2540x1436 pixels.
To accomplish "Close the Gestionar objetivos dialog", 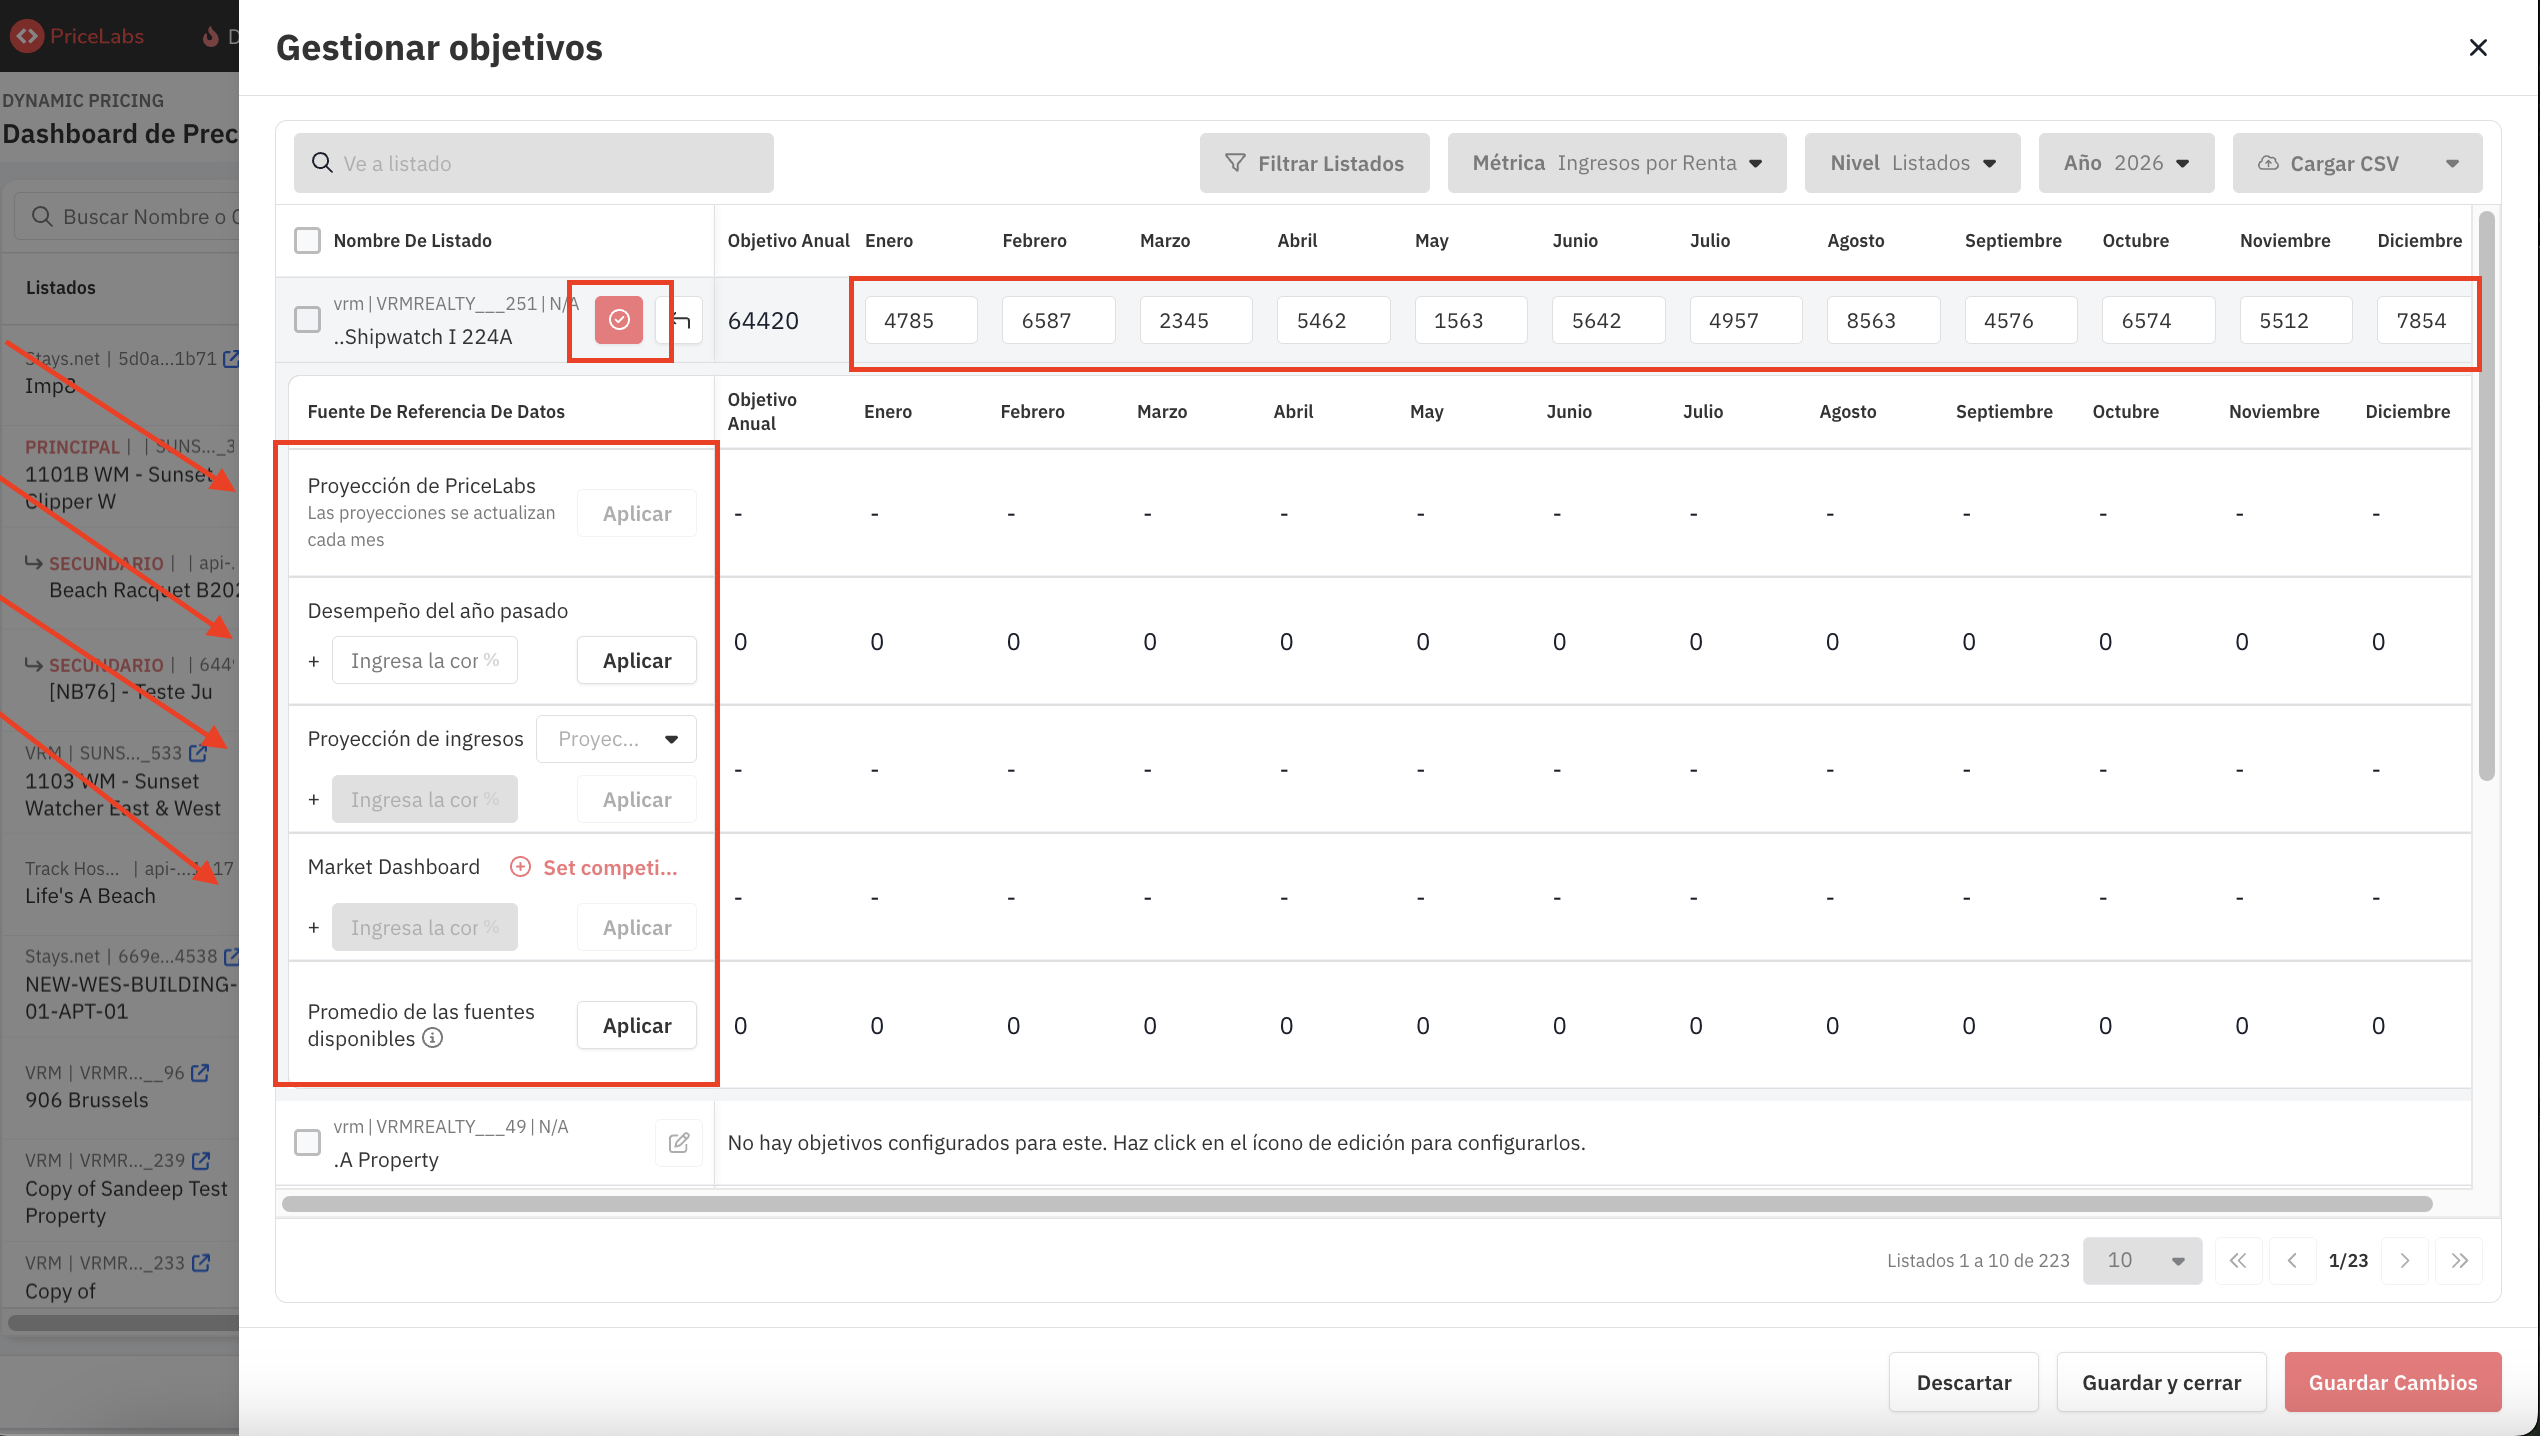I will (x=2478, y=48).
